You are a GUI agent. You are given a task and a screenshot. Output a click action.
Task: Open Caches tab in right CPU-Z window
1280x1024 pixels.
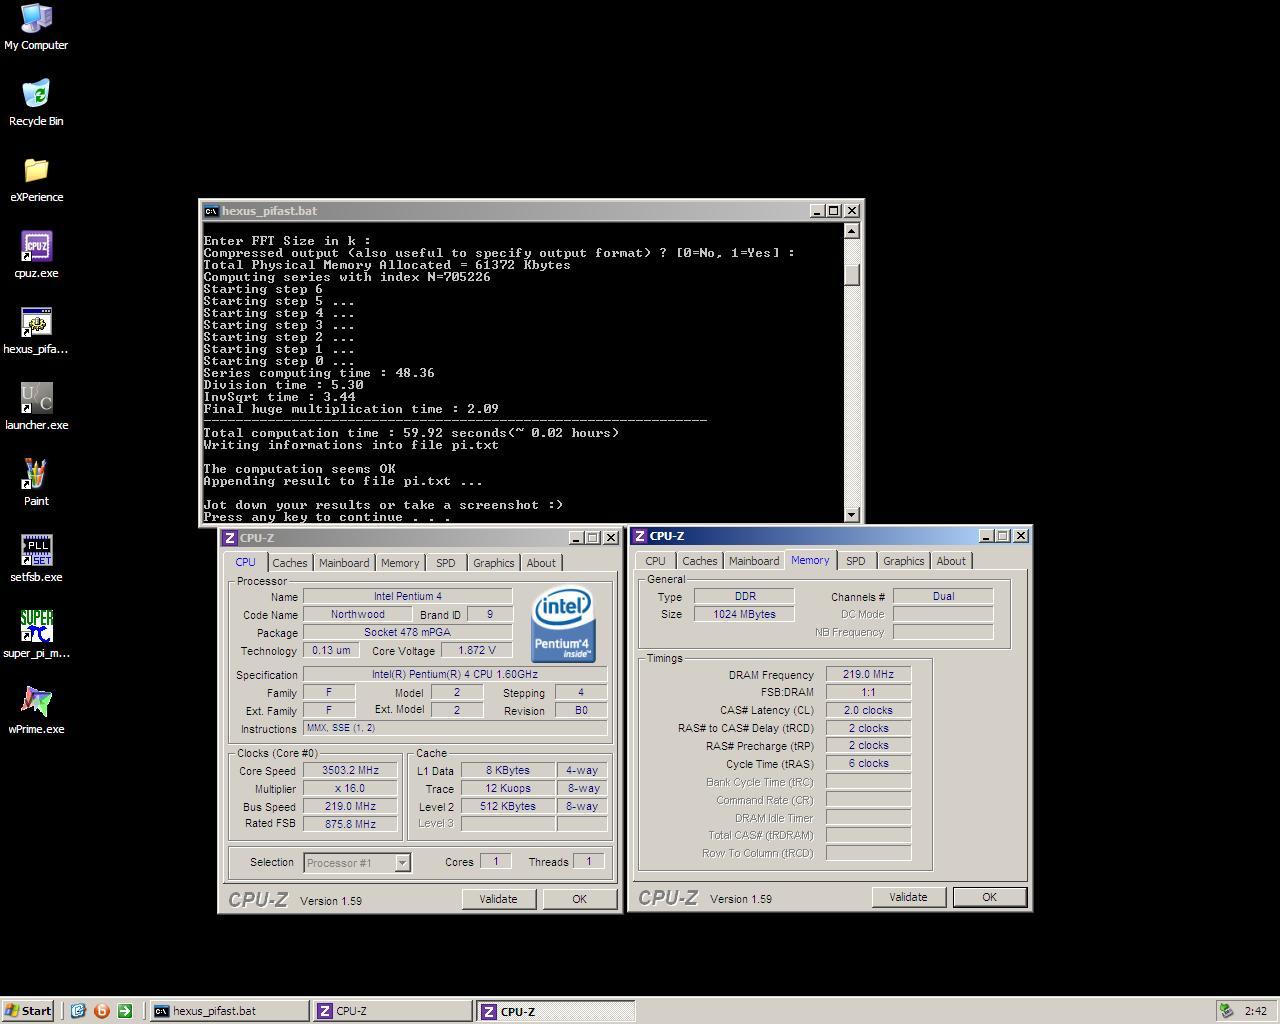pyautogui.click(x=700, y=561)
